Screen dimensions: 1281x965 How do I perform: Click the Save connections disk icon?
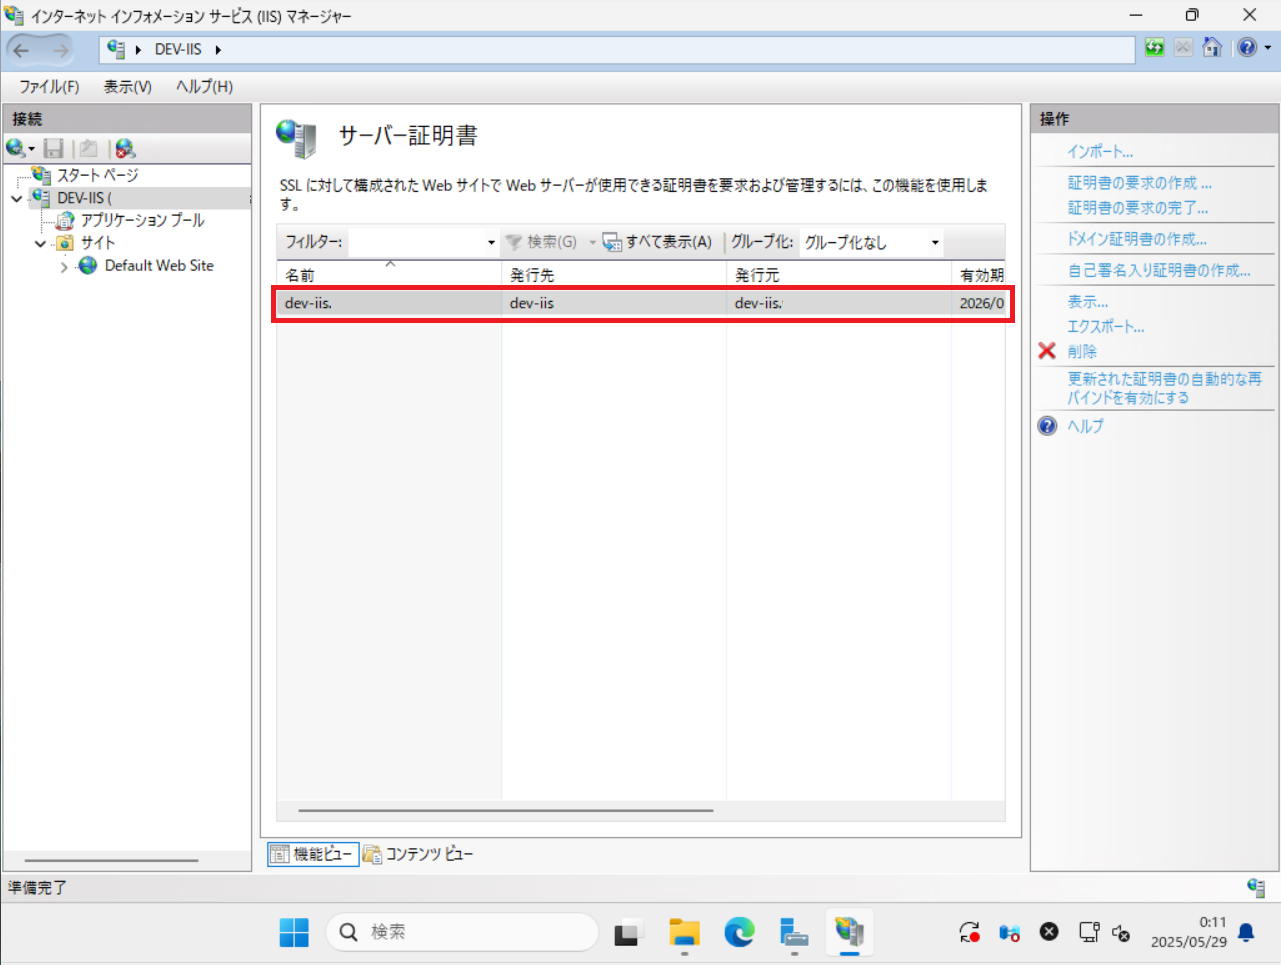54,148
